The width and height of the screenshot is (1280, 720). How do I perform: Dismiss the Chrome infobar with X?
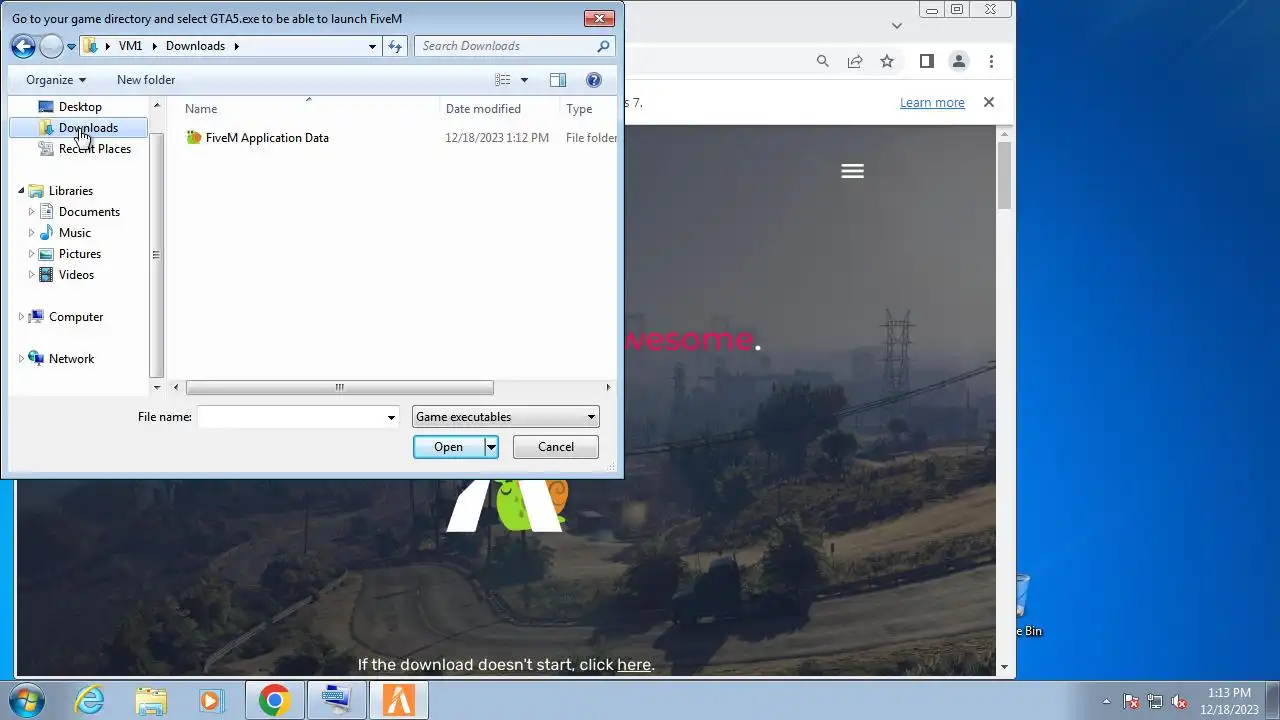pos(989,102)
